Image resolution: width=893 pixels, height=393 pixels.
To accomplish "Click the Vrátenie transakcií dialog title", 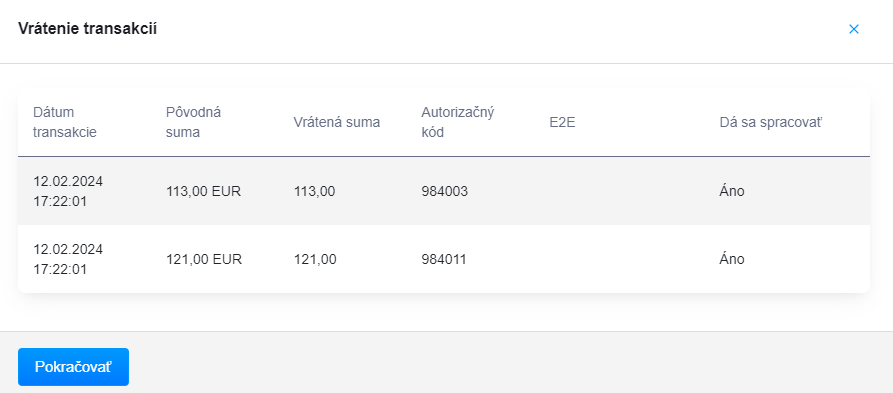I will coord(88,28).
